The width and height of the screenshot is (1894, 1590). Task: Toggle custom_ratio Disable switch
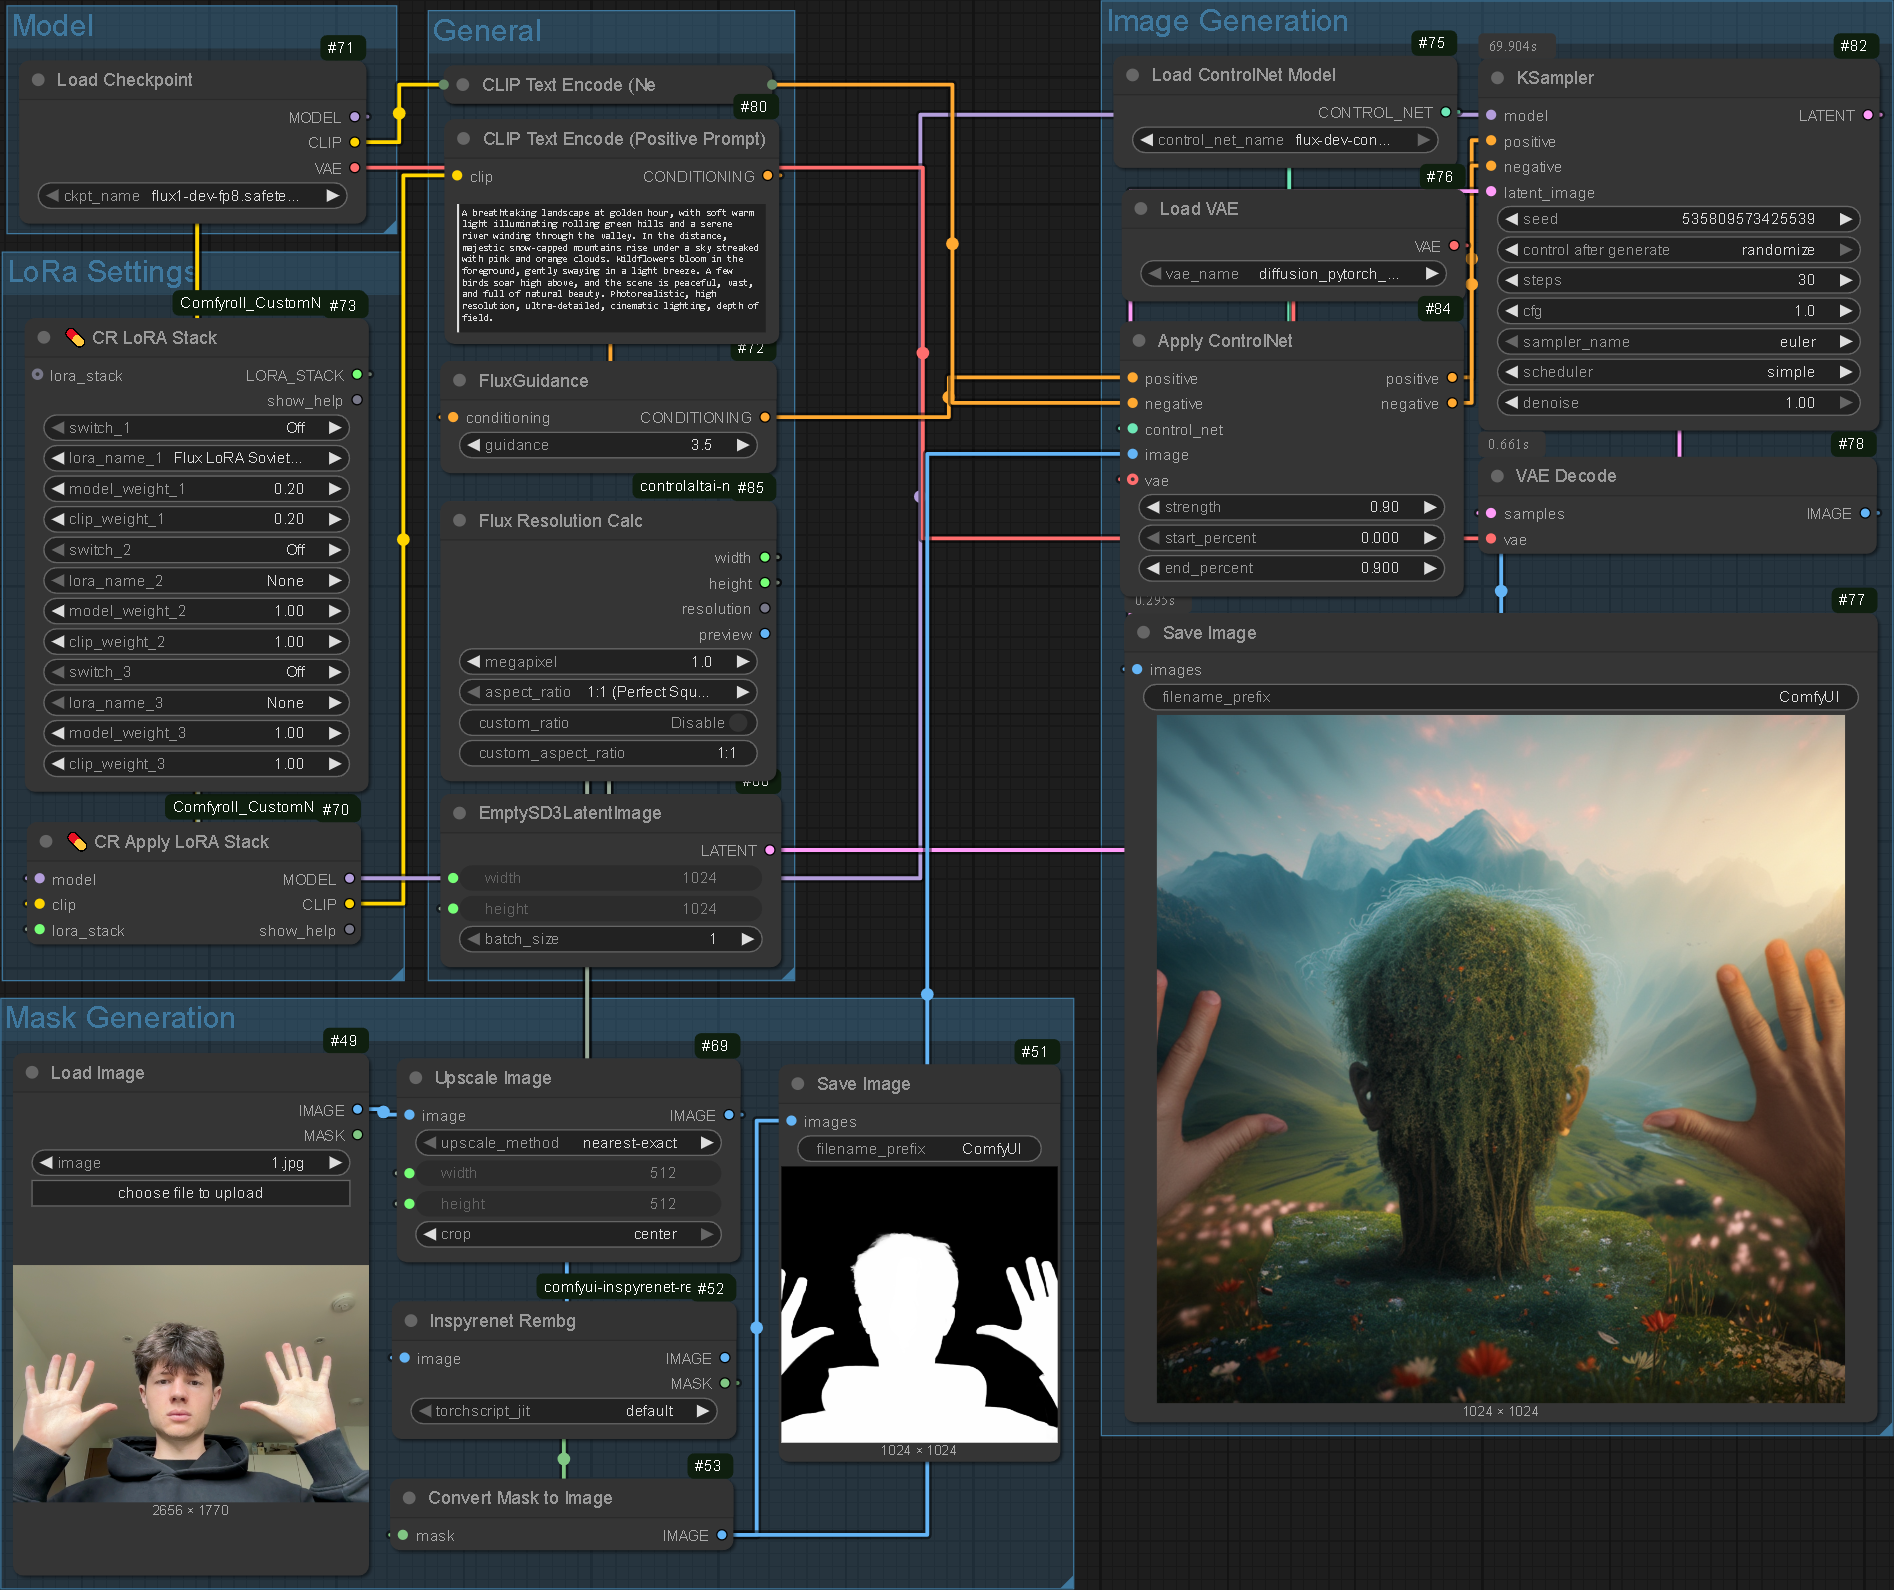(x=608, y=723)
